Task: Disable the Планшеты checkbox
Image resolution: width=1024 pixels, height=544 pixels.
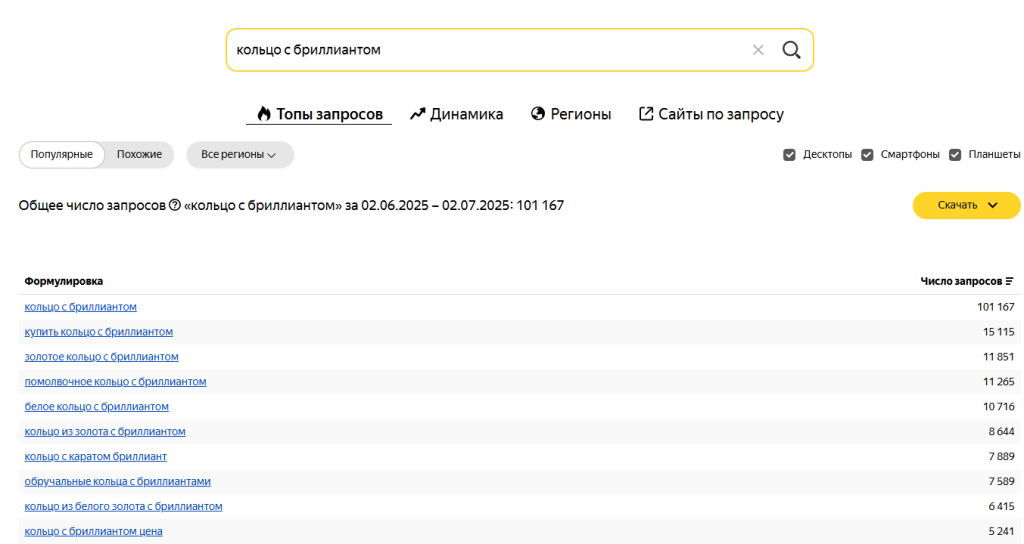Action: (x=955, y=155)
